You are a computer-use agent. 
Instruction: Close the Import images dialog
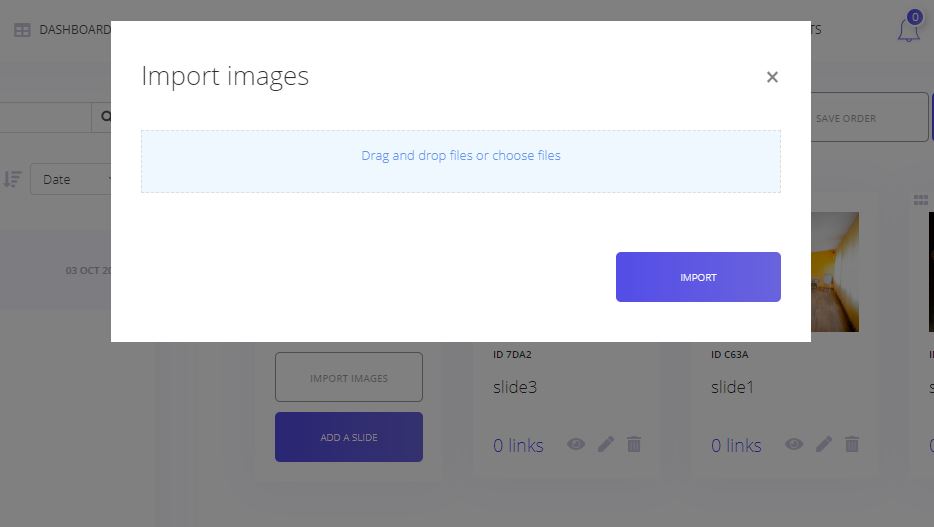coord(772,77)
